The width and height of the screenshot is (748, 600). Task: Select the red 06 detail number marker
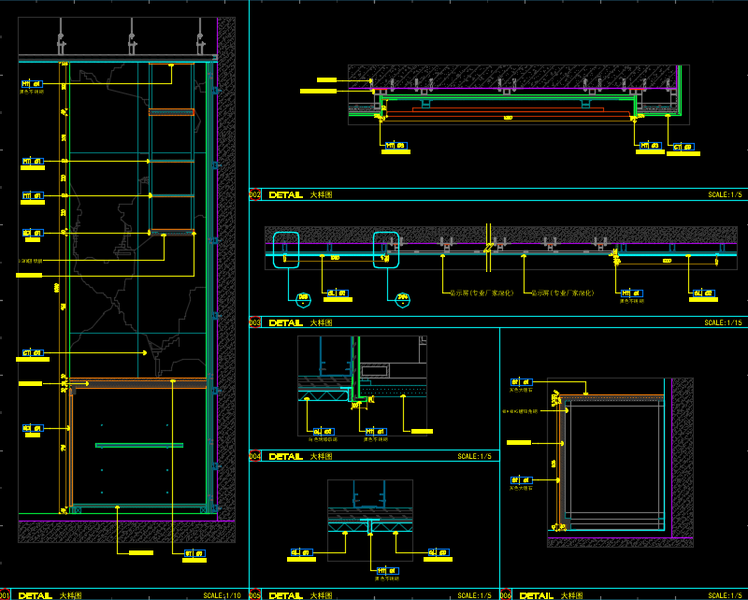click(x=506, y=595)
